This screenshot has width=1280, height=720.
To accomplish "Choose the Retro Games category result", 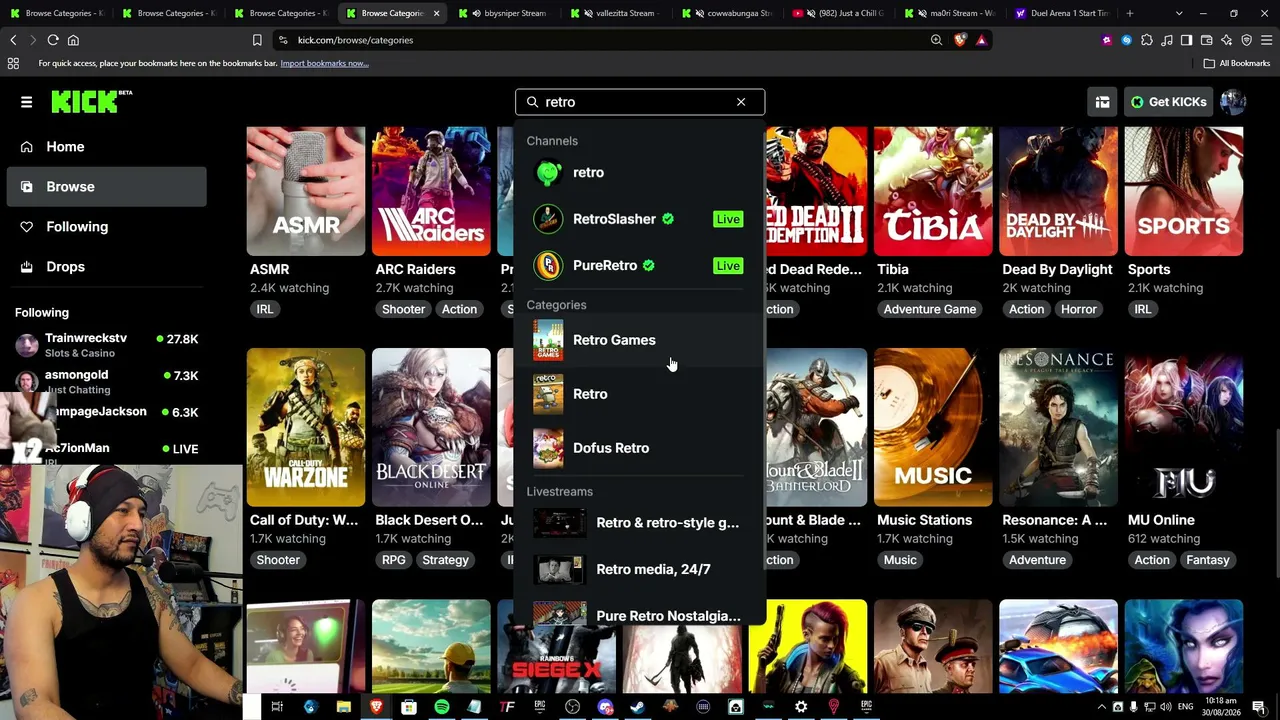I will (640, 340).
